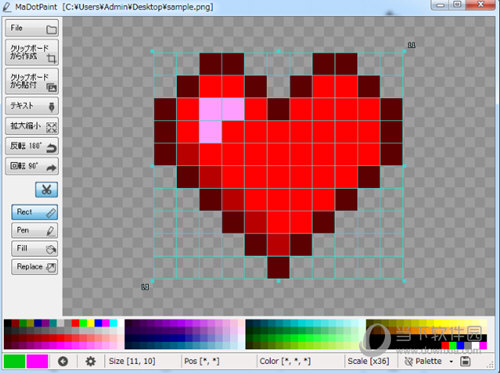The width and height of the screenshot is (500, 373).
Task: Click the lowest pink highlight pixel on heart
Action: (210, 132)
